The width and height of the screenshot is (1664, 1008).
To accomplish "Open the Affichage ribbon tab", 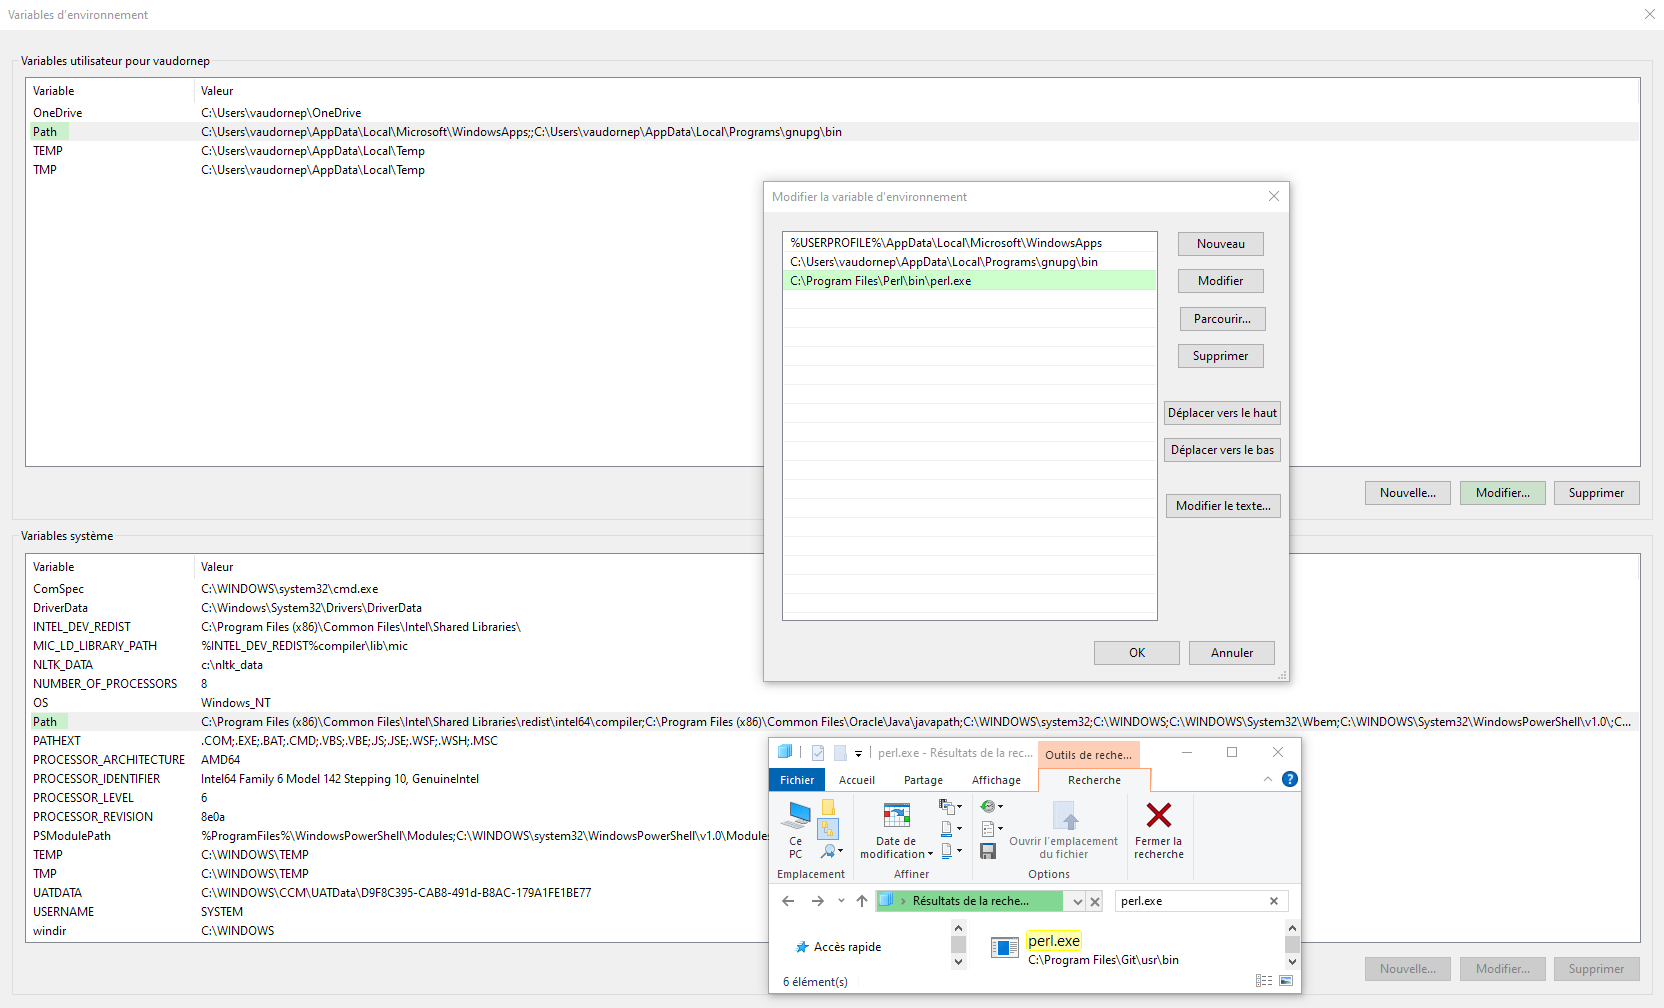I will point(996,780).
